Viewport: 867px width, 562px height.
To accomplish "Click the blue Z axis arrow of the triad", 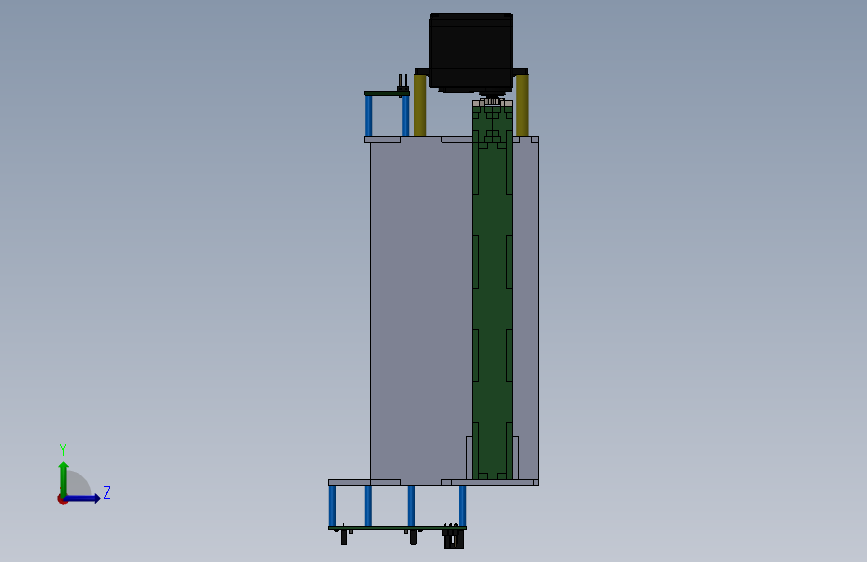I will [x=83, y=499].
